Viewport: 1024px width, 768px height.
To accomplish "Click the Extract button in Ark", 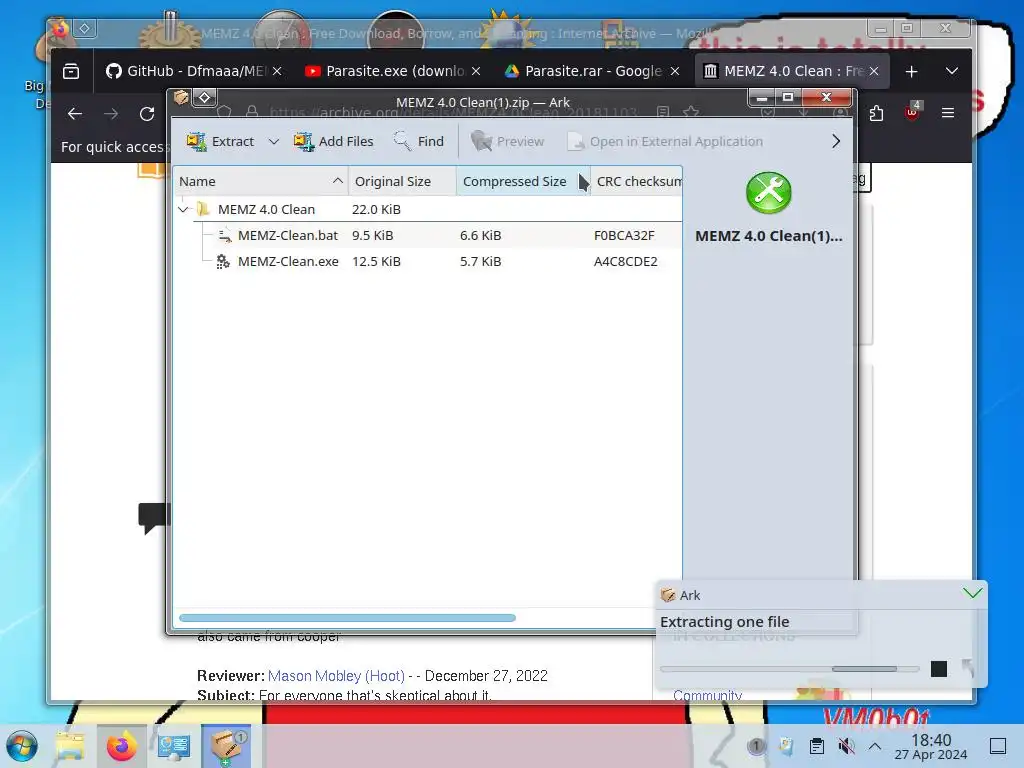I will coord(220,141).
